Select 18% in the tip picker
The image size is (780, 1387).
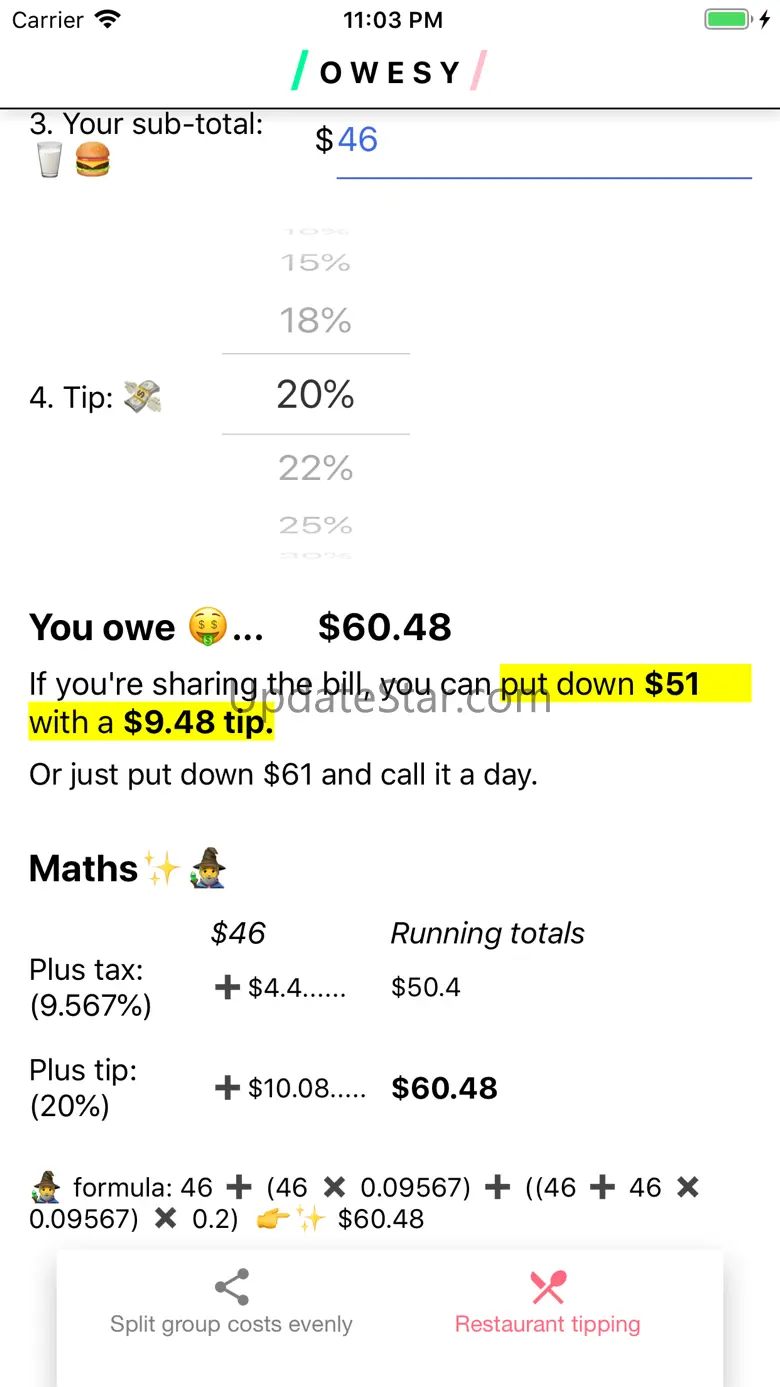pyautogui.click(x=316, y=320)
